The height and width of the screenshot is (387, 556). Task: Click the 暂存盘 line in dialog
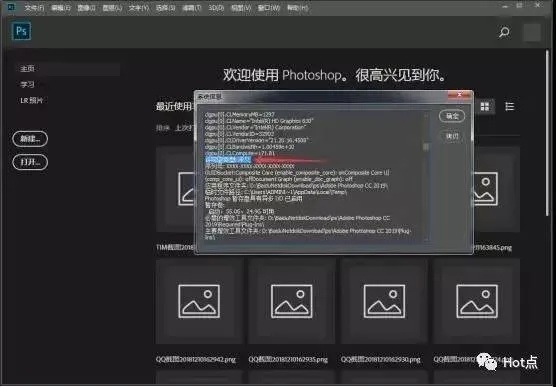tap(215, 205)
